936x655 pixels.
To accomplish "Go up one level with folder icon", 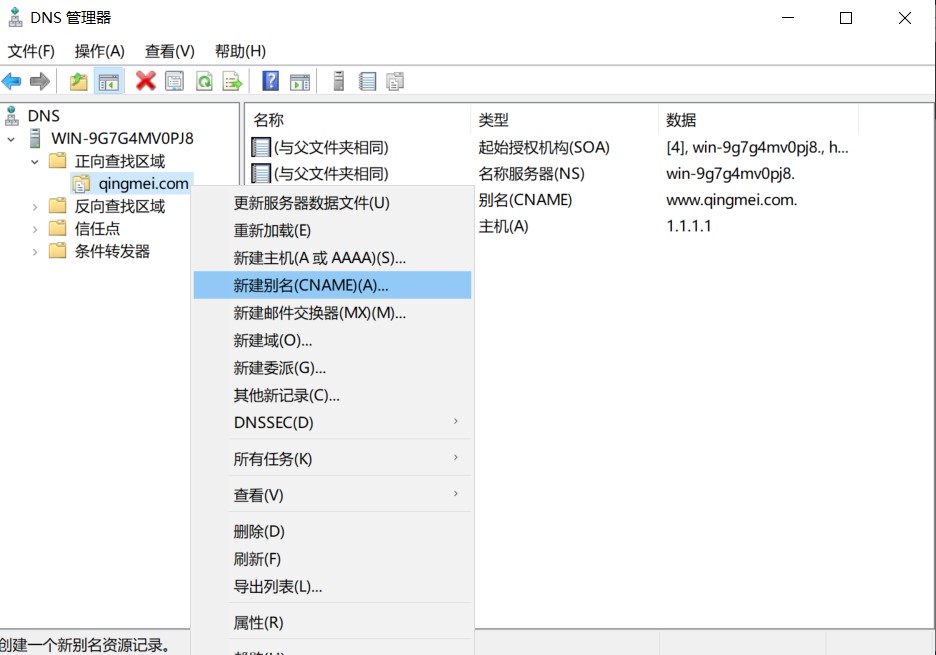I will coord(78,81).
